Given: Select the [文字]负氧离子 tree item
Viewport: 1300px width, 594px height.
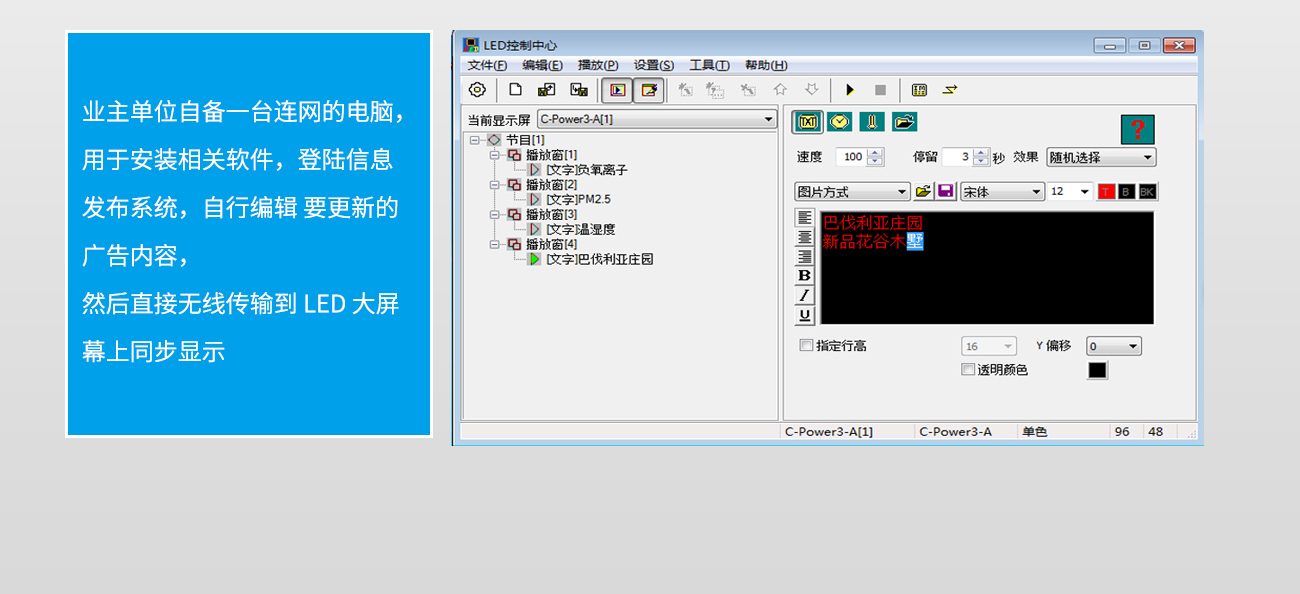Looking at the screenshot, I should [x=586, y=170].
